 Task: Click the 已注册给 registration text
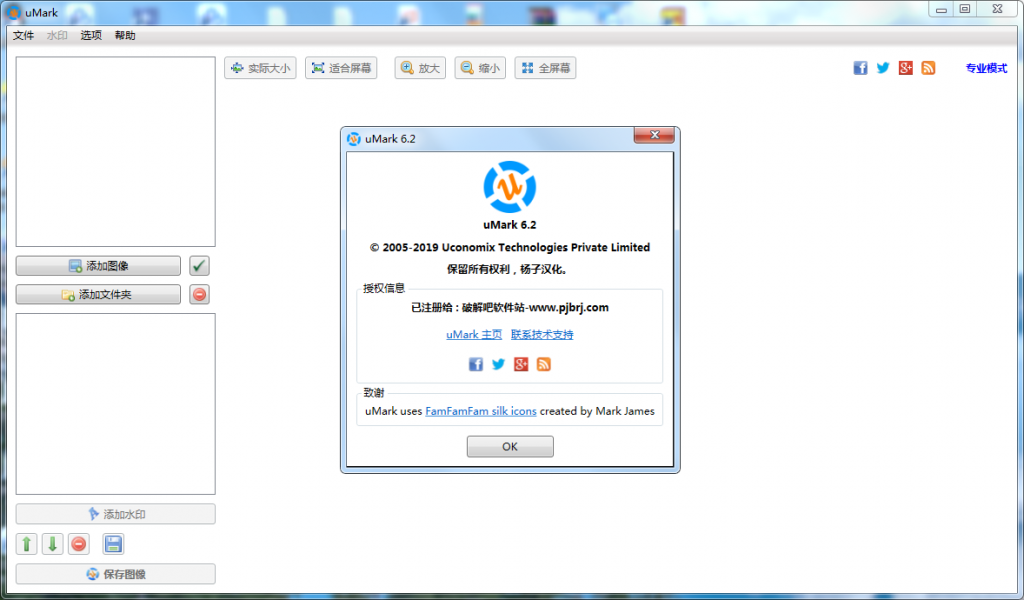click(x=510, y=307)
